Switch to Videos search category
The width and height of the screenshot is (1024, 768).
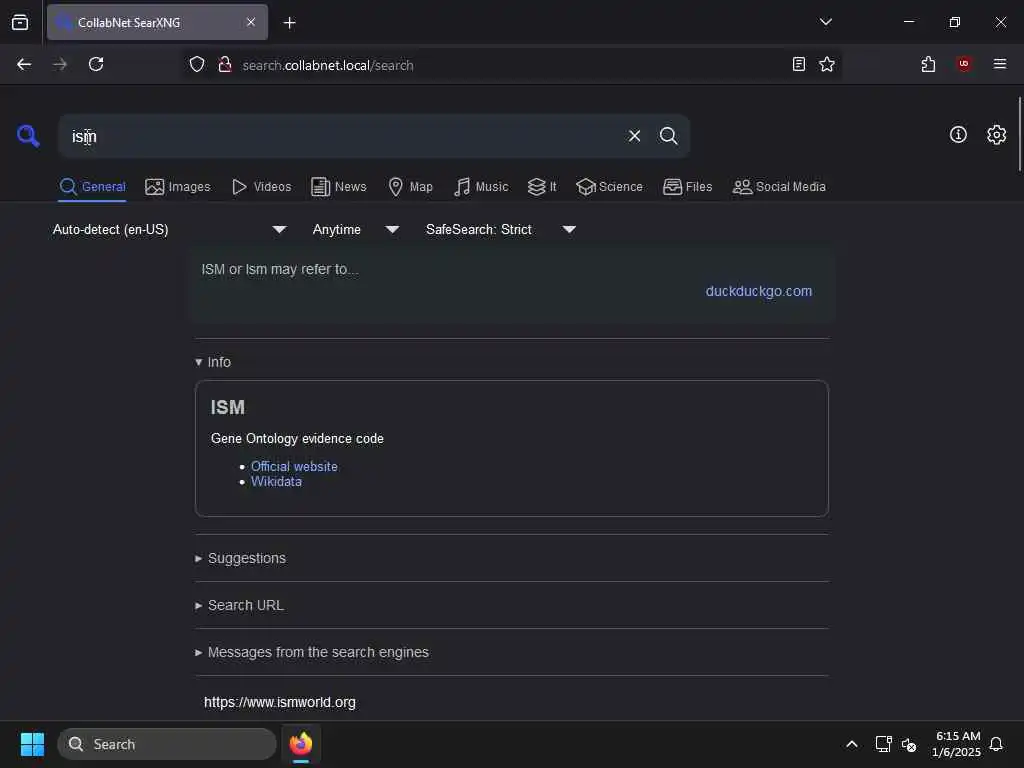pyautogui.click(x=261, y=187)
